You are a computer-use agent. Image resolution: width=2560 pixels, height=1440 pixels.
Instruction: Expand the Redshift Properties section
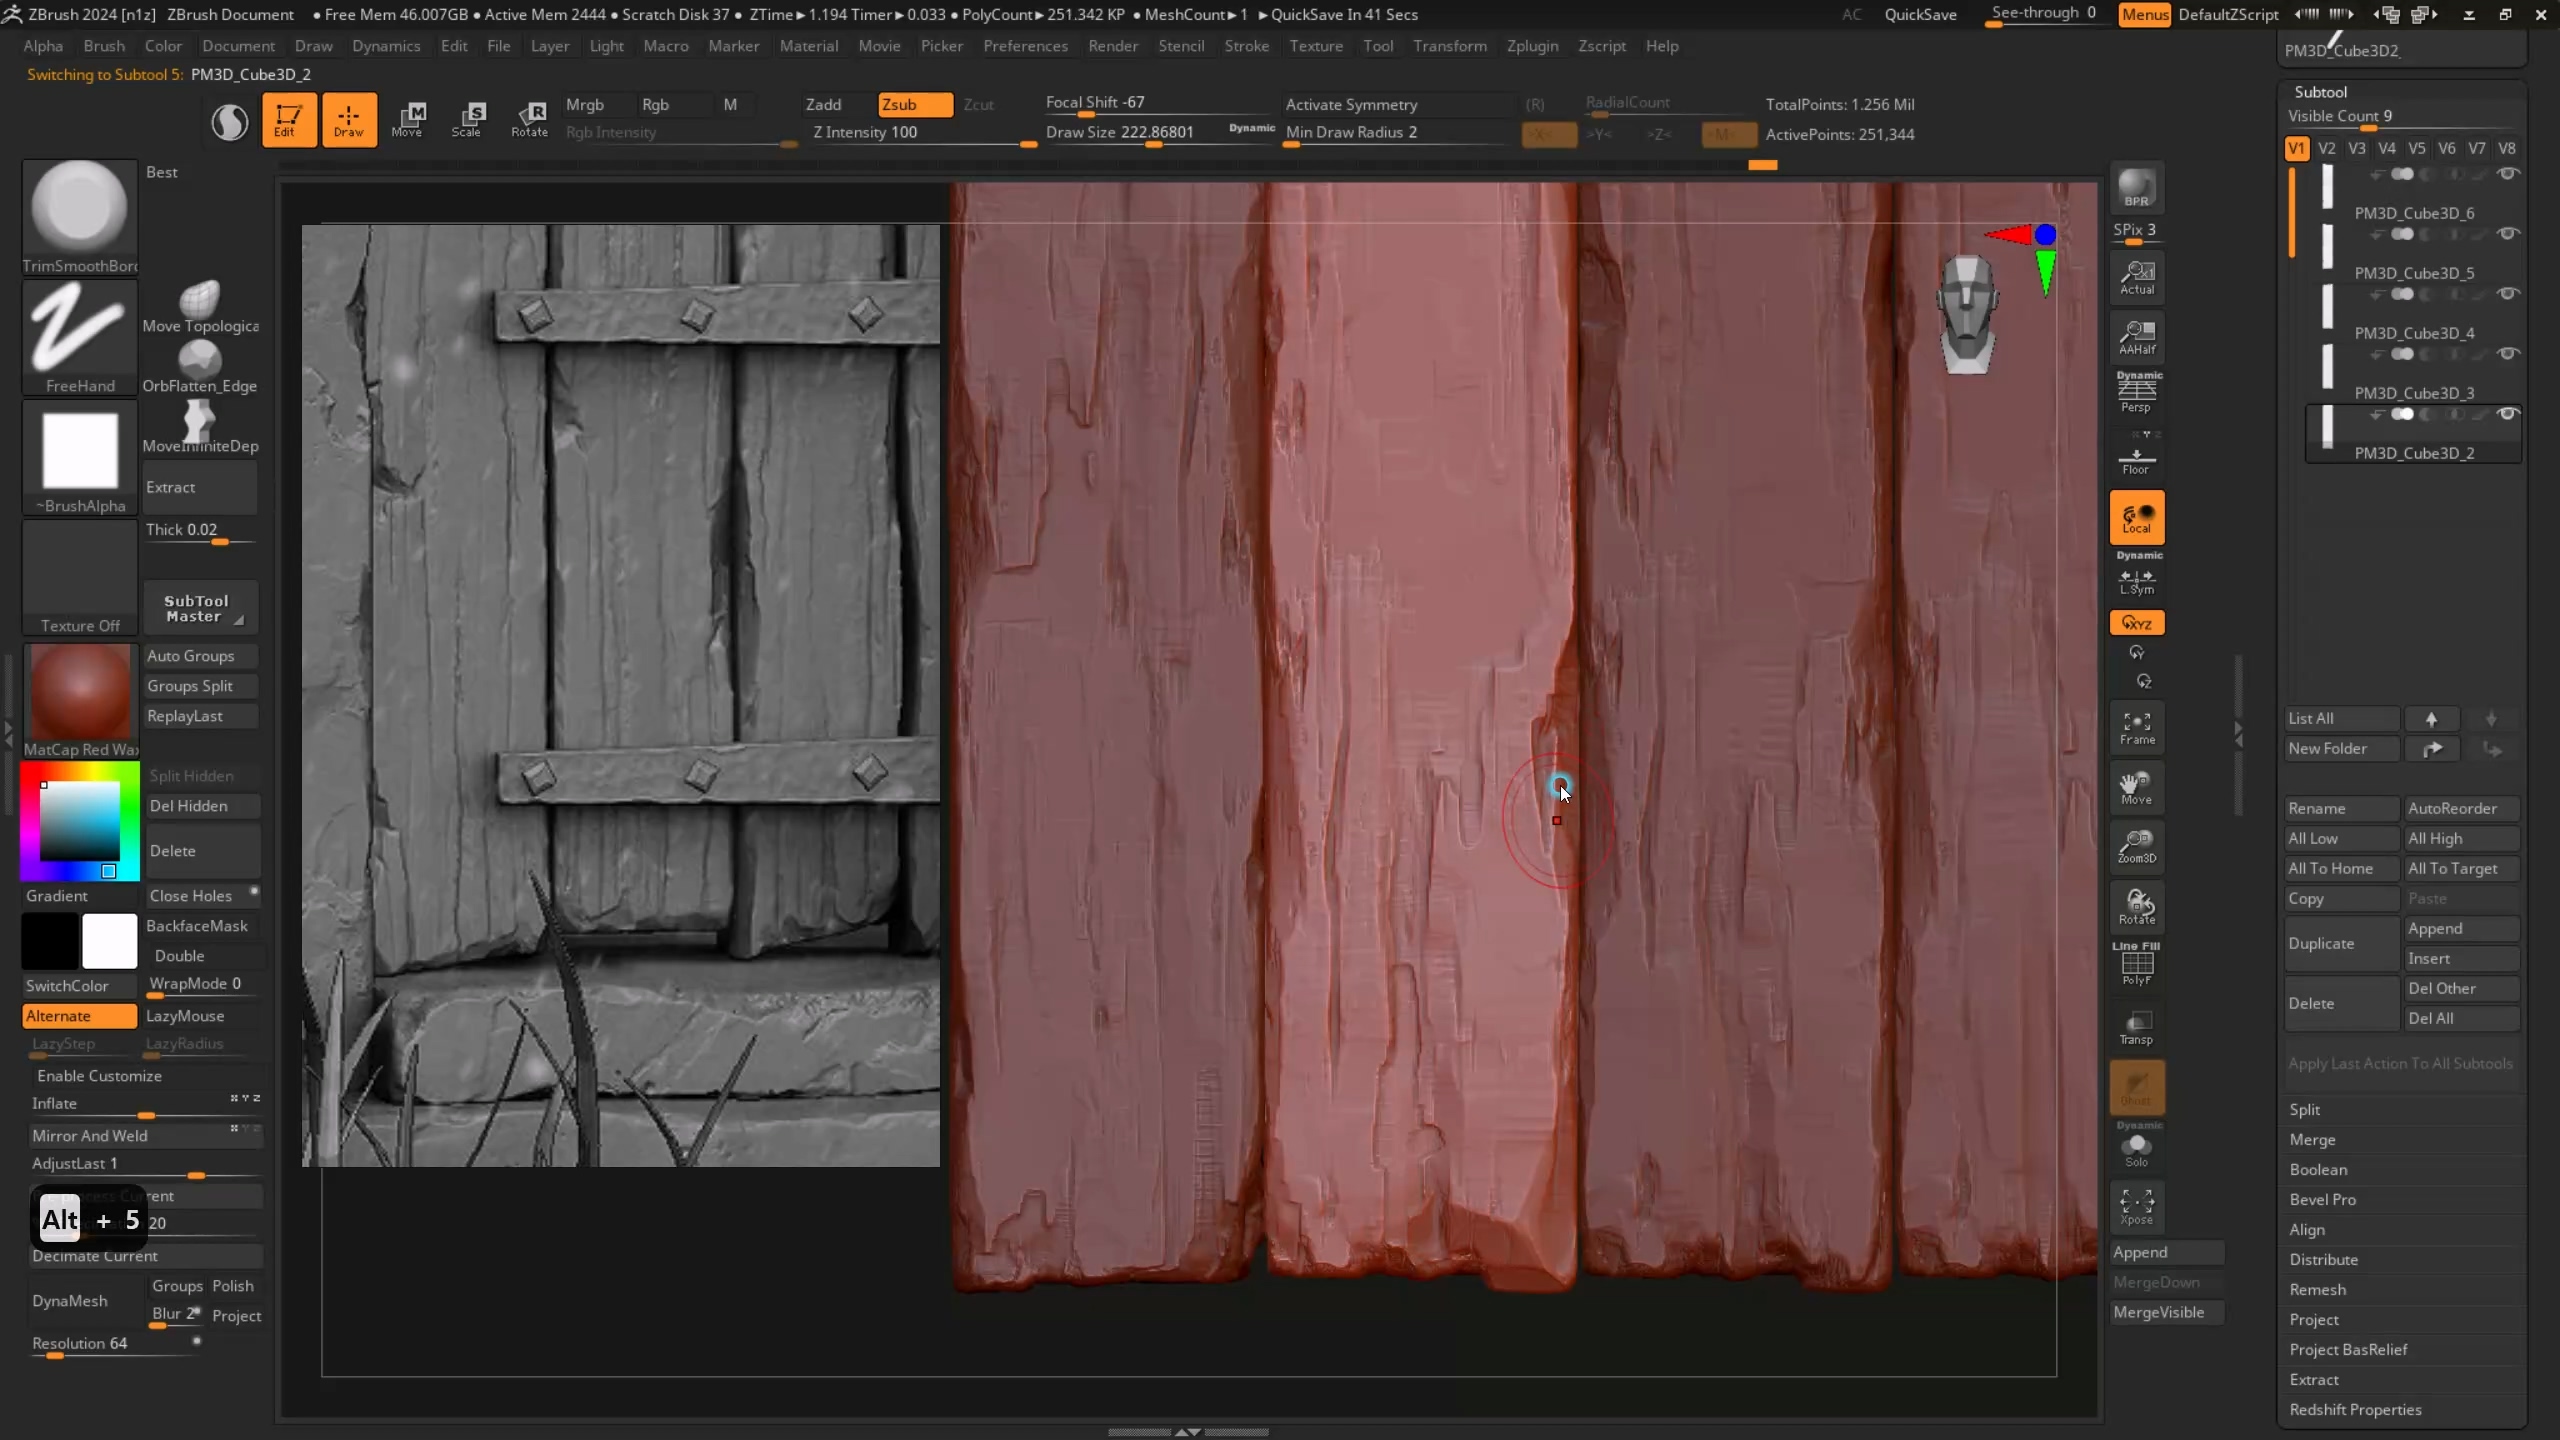coord(2355,1409)
